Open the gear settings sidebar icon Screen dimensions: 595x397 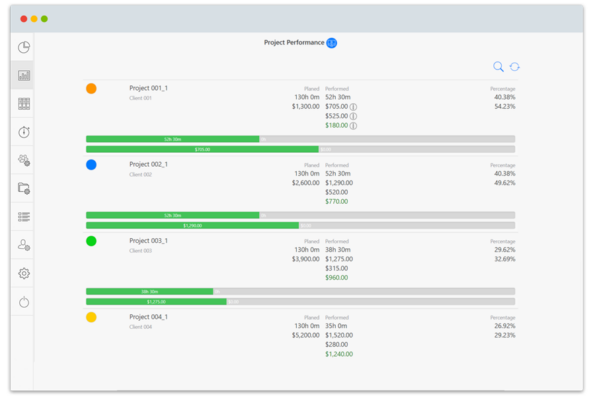24,273
